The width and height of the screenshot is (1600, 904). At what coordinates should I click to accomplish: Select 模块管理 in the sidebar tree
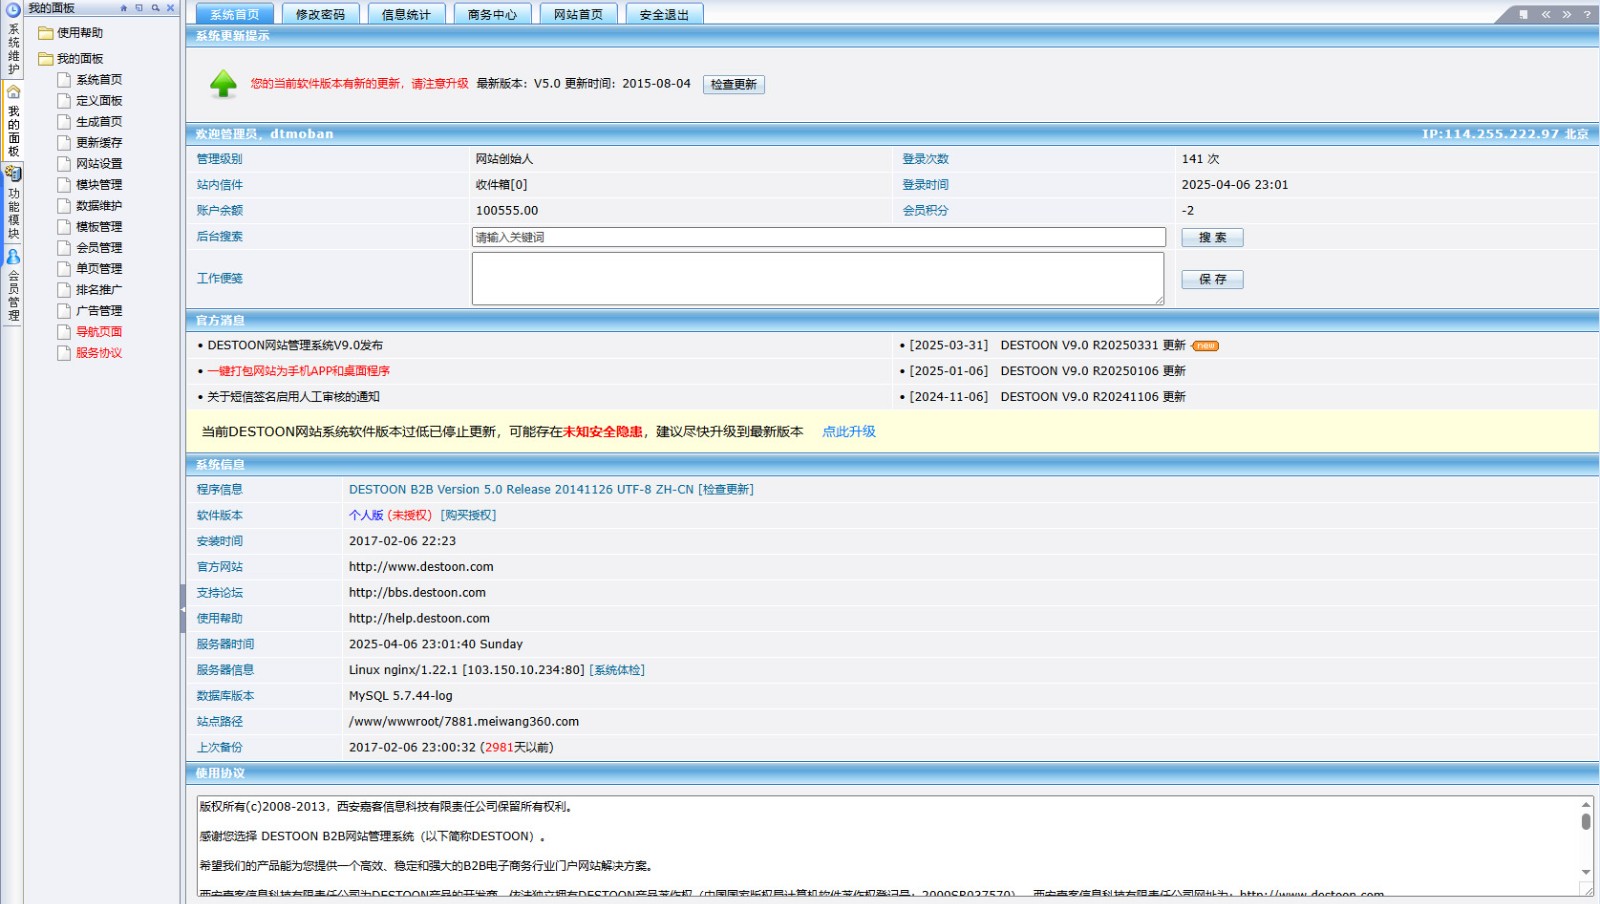click(x=99, y=185)
